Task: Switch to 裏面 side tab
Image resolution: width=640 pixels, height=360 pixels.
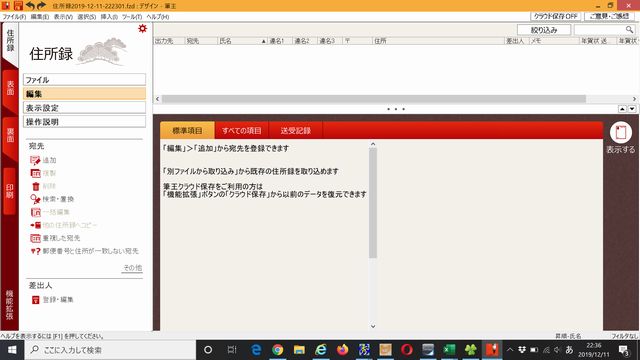Action: [x=10, y=136]
